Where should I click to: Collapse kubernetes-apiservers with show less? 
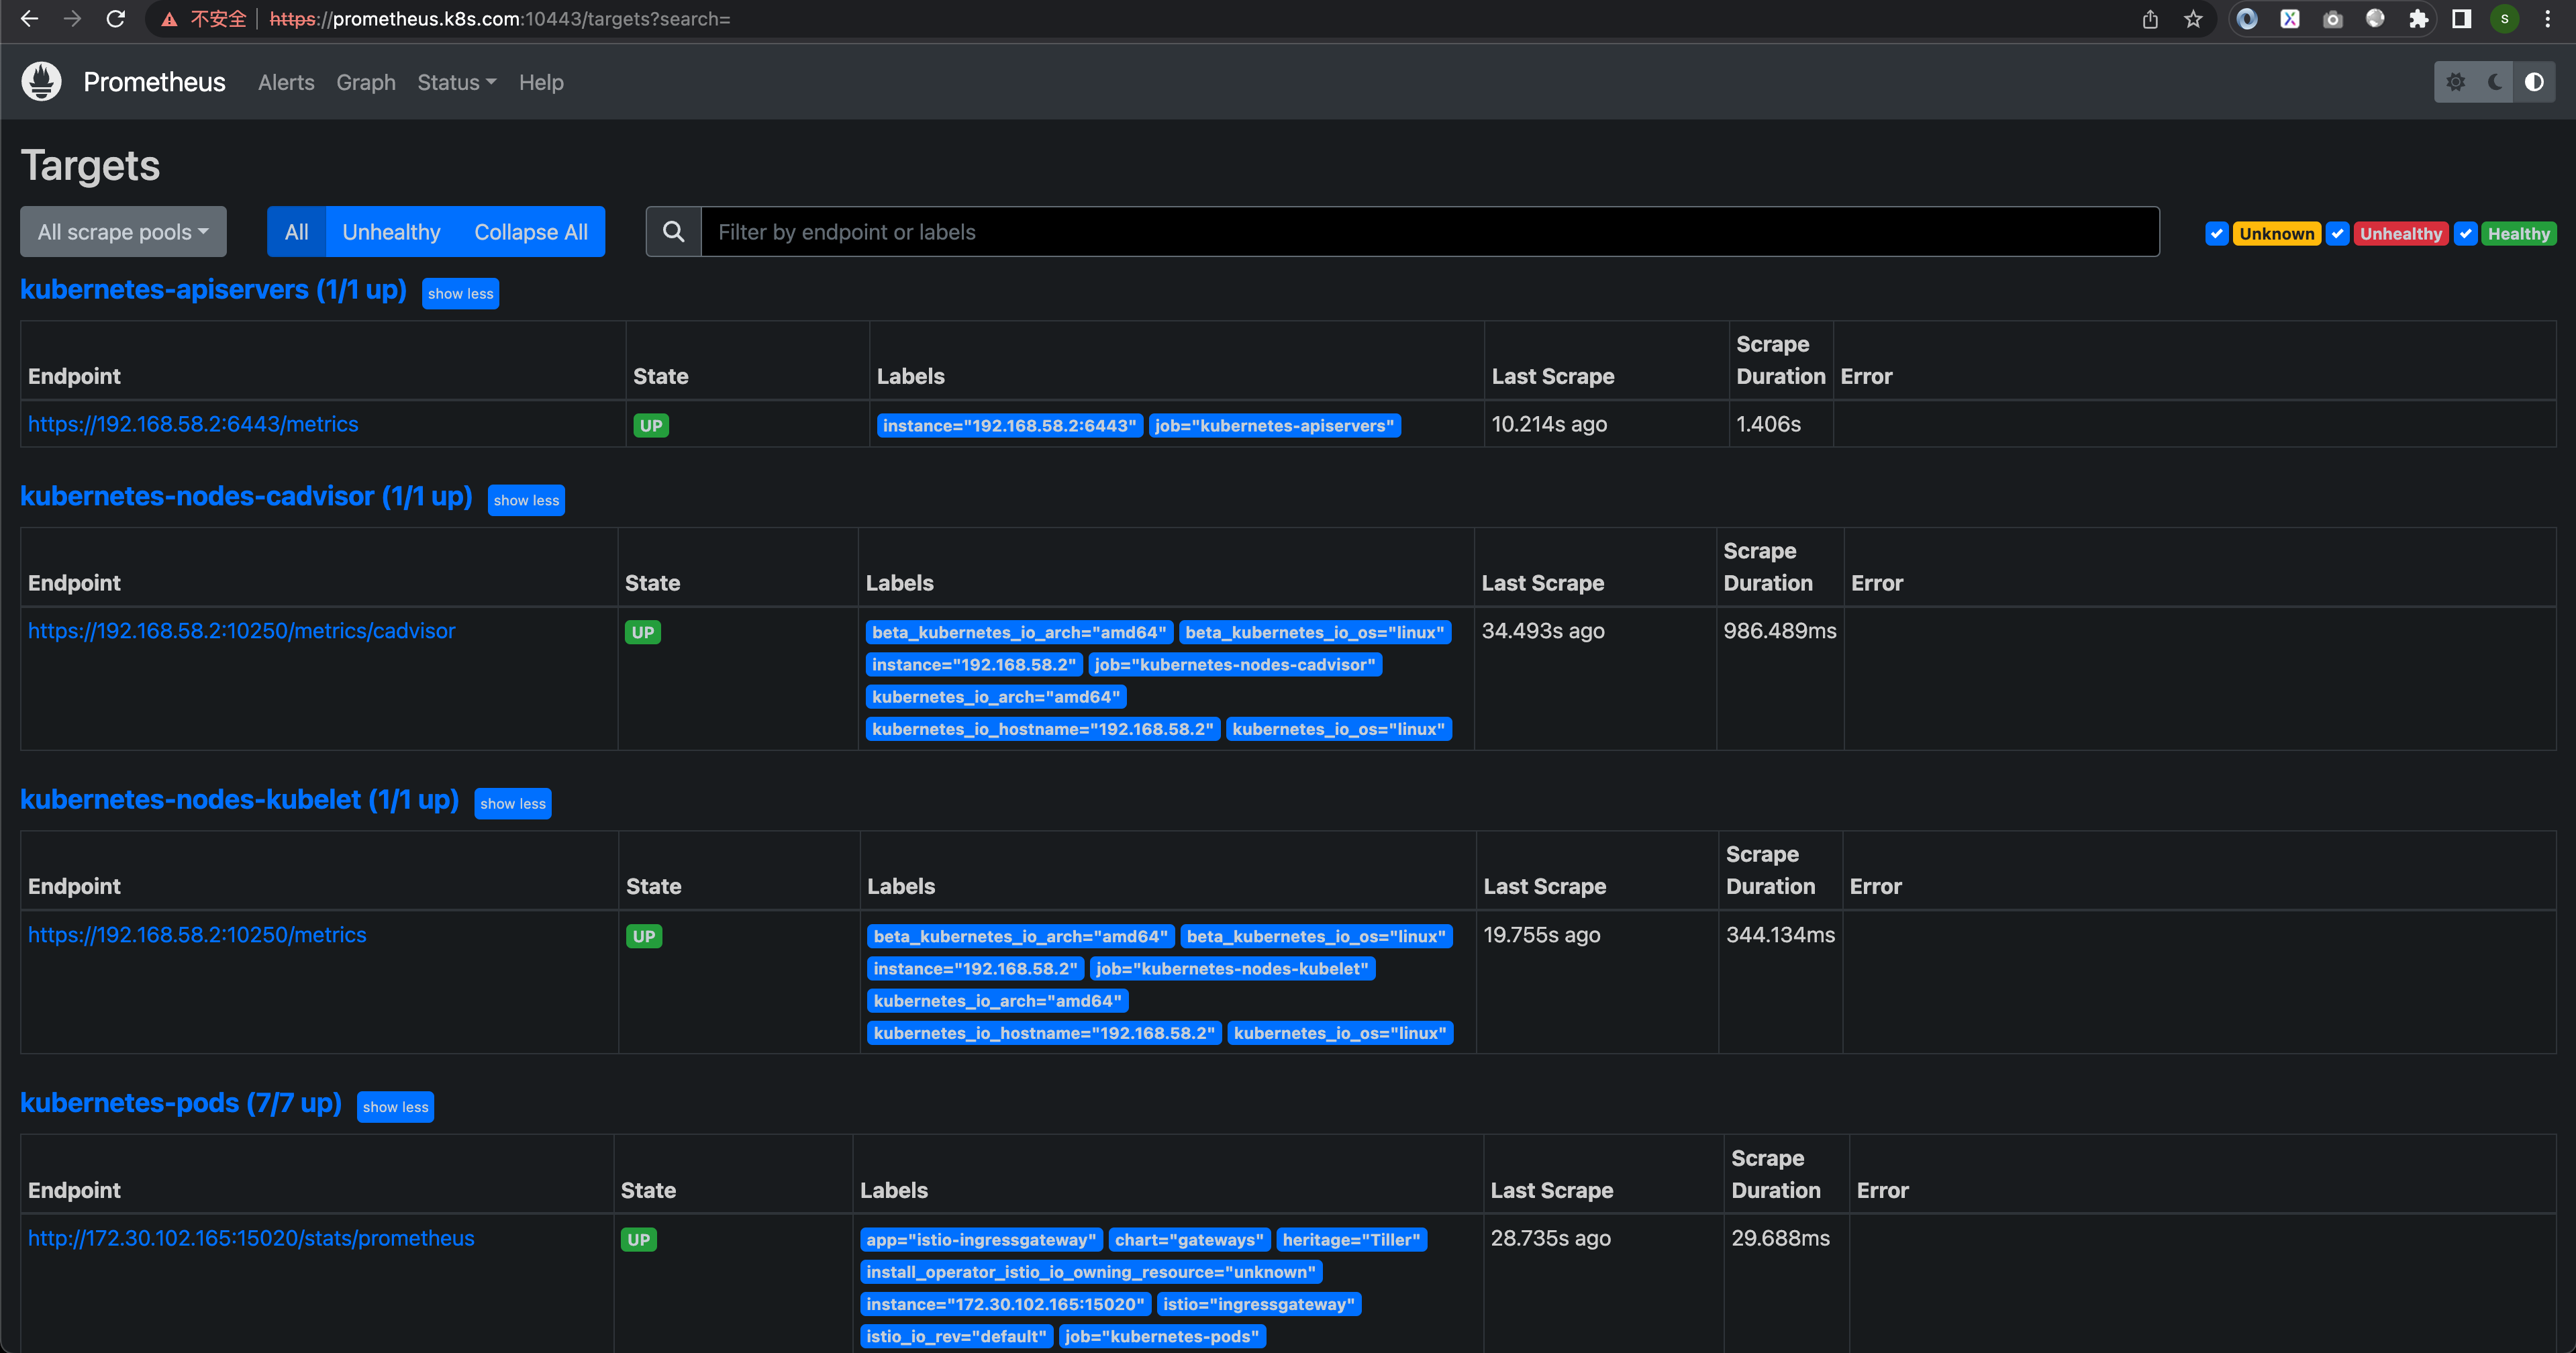460,293
